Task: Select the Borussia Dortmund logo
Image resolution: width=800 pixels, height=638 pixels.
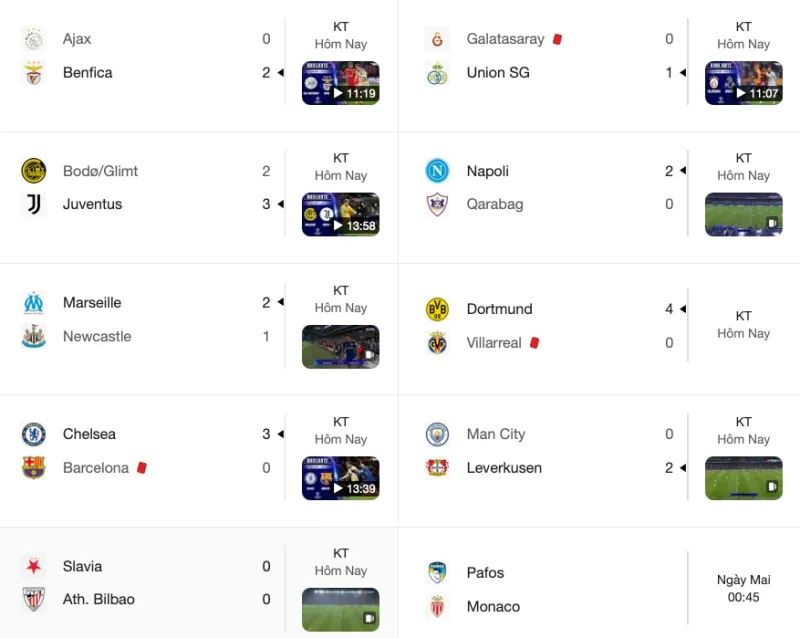Action: pos(437,308)
